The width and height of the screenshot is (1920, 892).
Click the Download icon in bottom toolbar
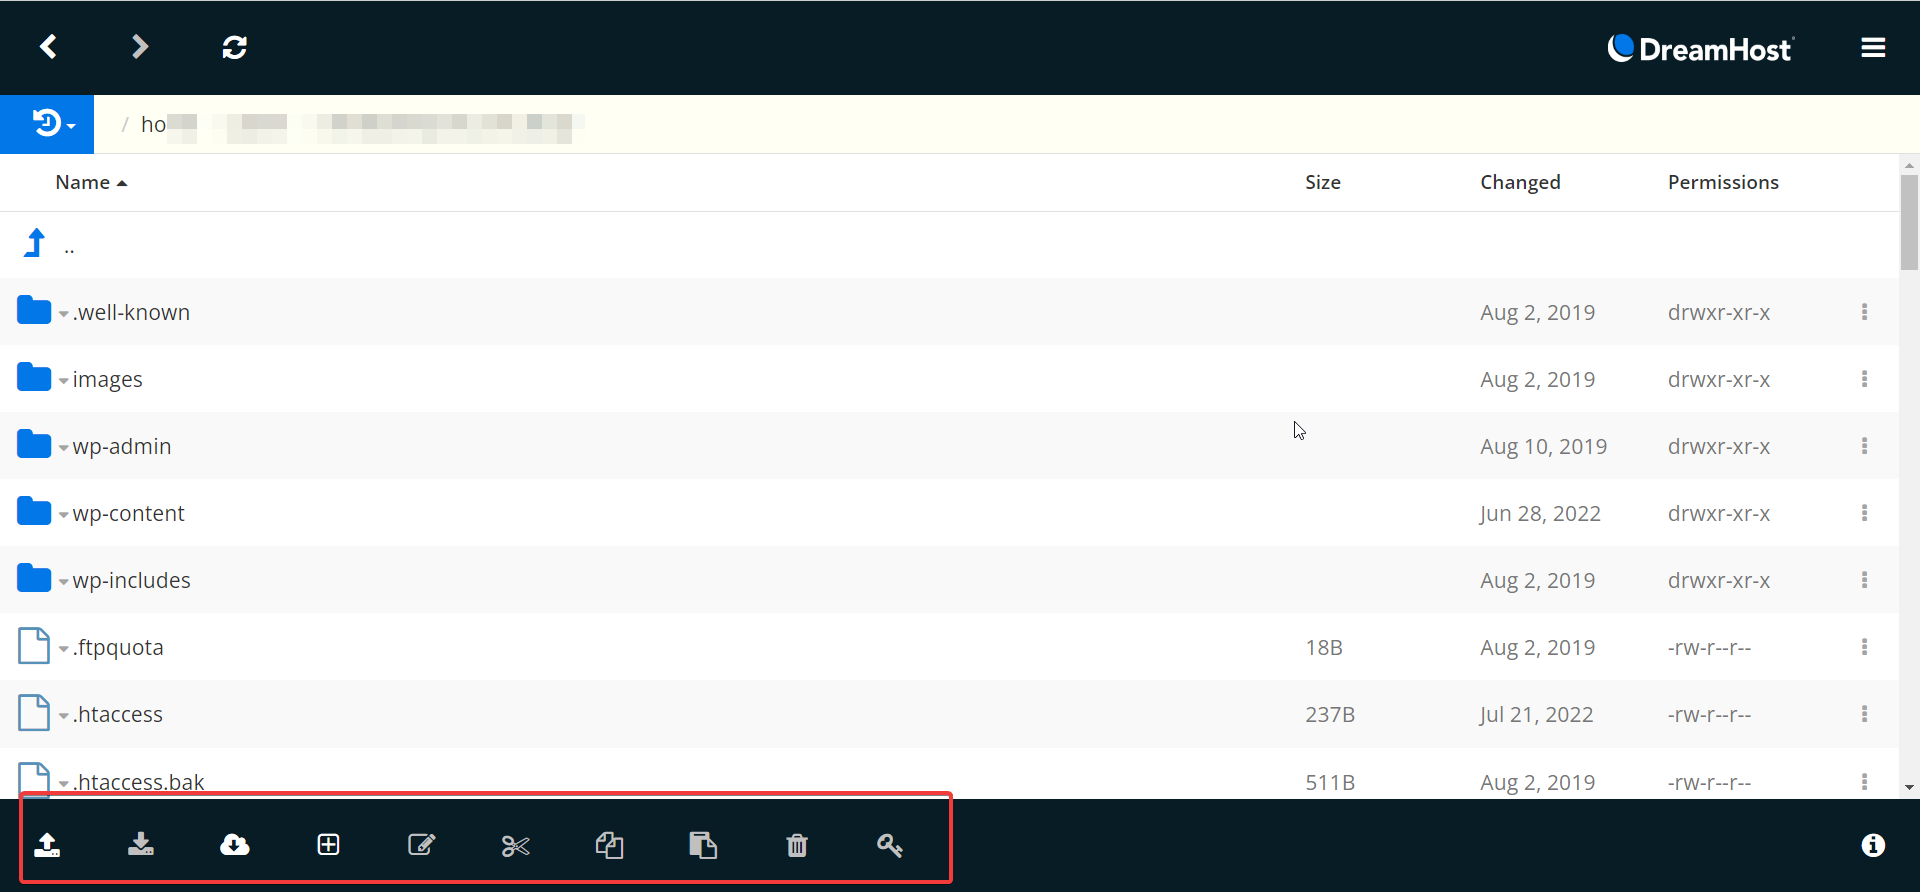coord(141,845)
